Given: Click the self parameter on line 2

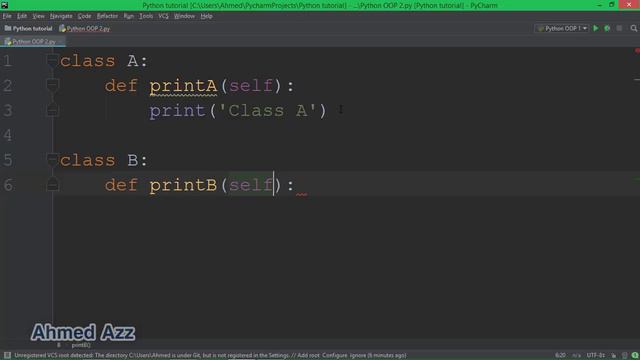Looking at the screenshot, I should (251, 86).
